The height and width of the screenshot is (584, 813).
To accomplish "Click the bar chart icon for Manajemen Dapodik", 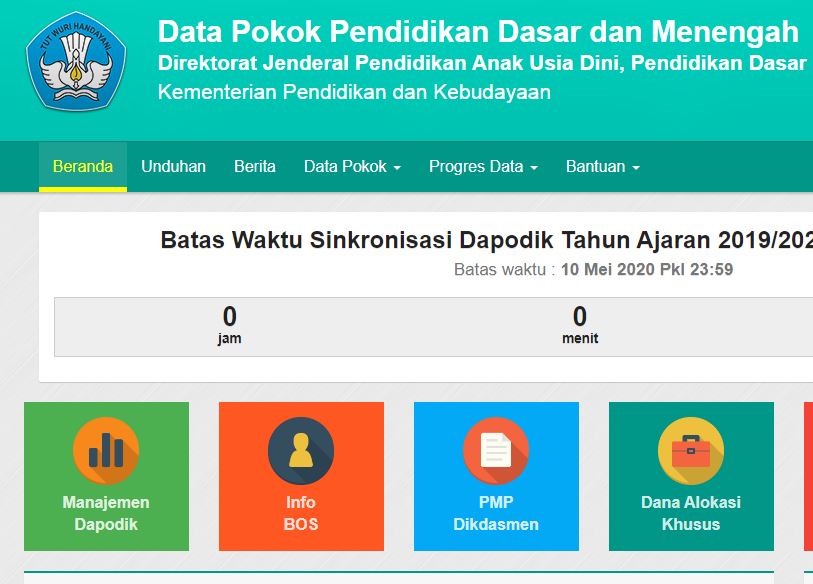I will point(106,451).
